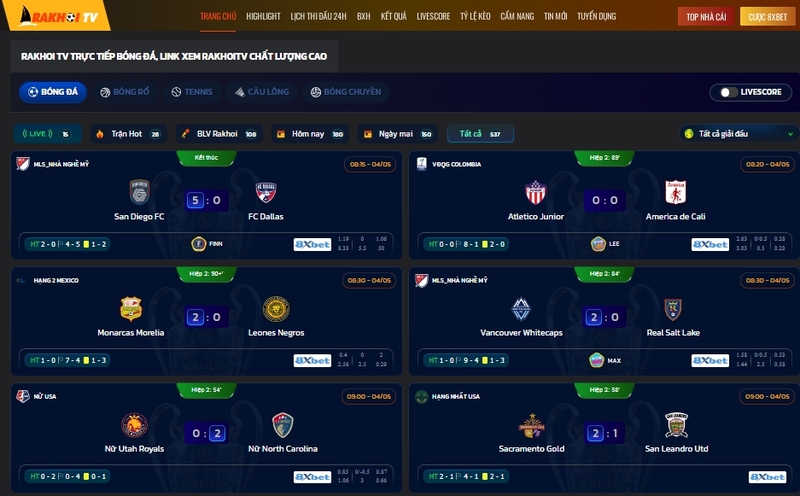This screenshot has height=496, width=800.
Task: Click the Rakhoi TV logo
Action: [57, 15]
